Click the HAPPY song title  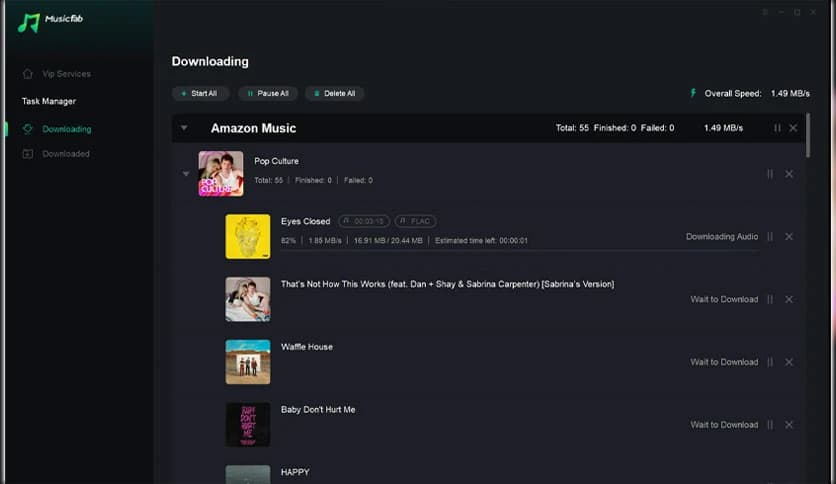(295, 472)
